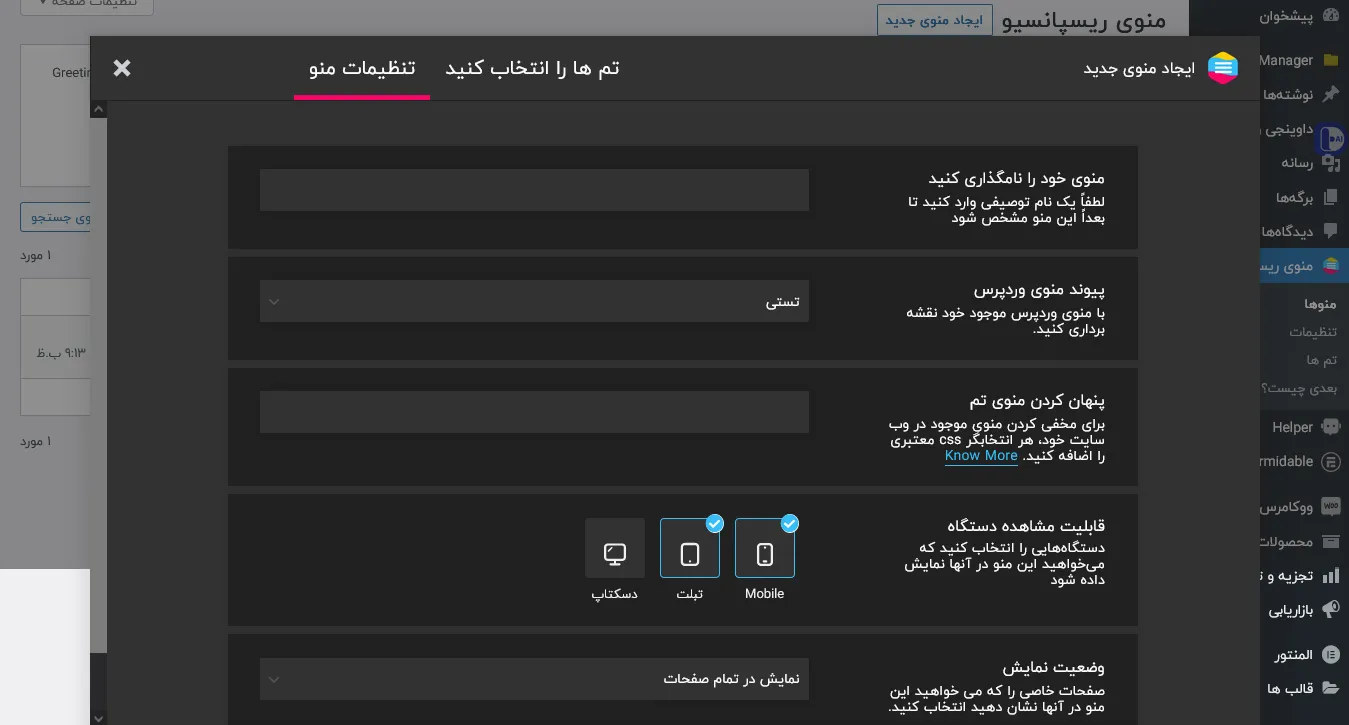The height and width of the screenshot is (725, 1349).
Task: Open Helper icon in sidebar
Action: point(1330,427)
